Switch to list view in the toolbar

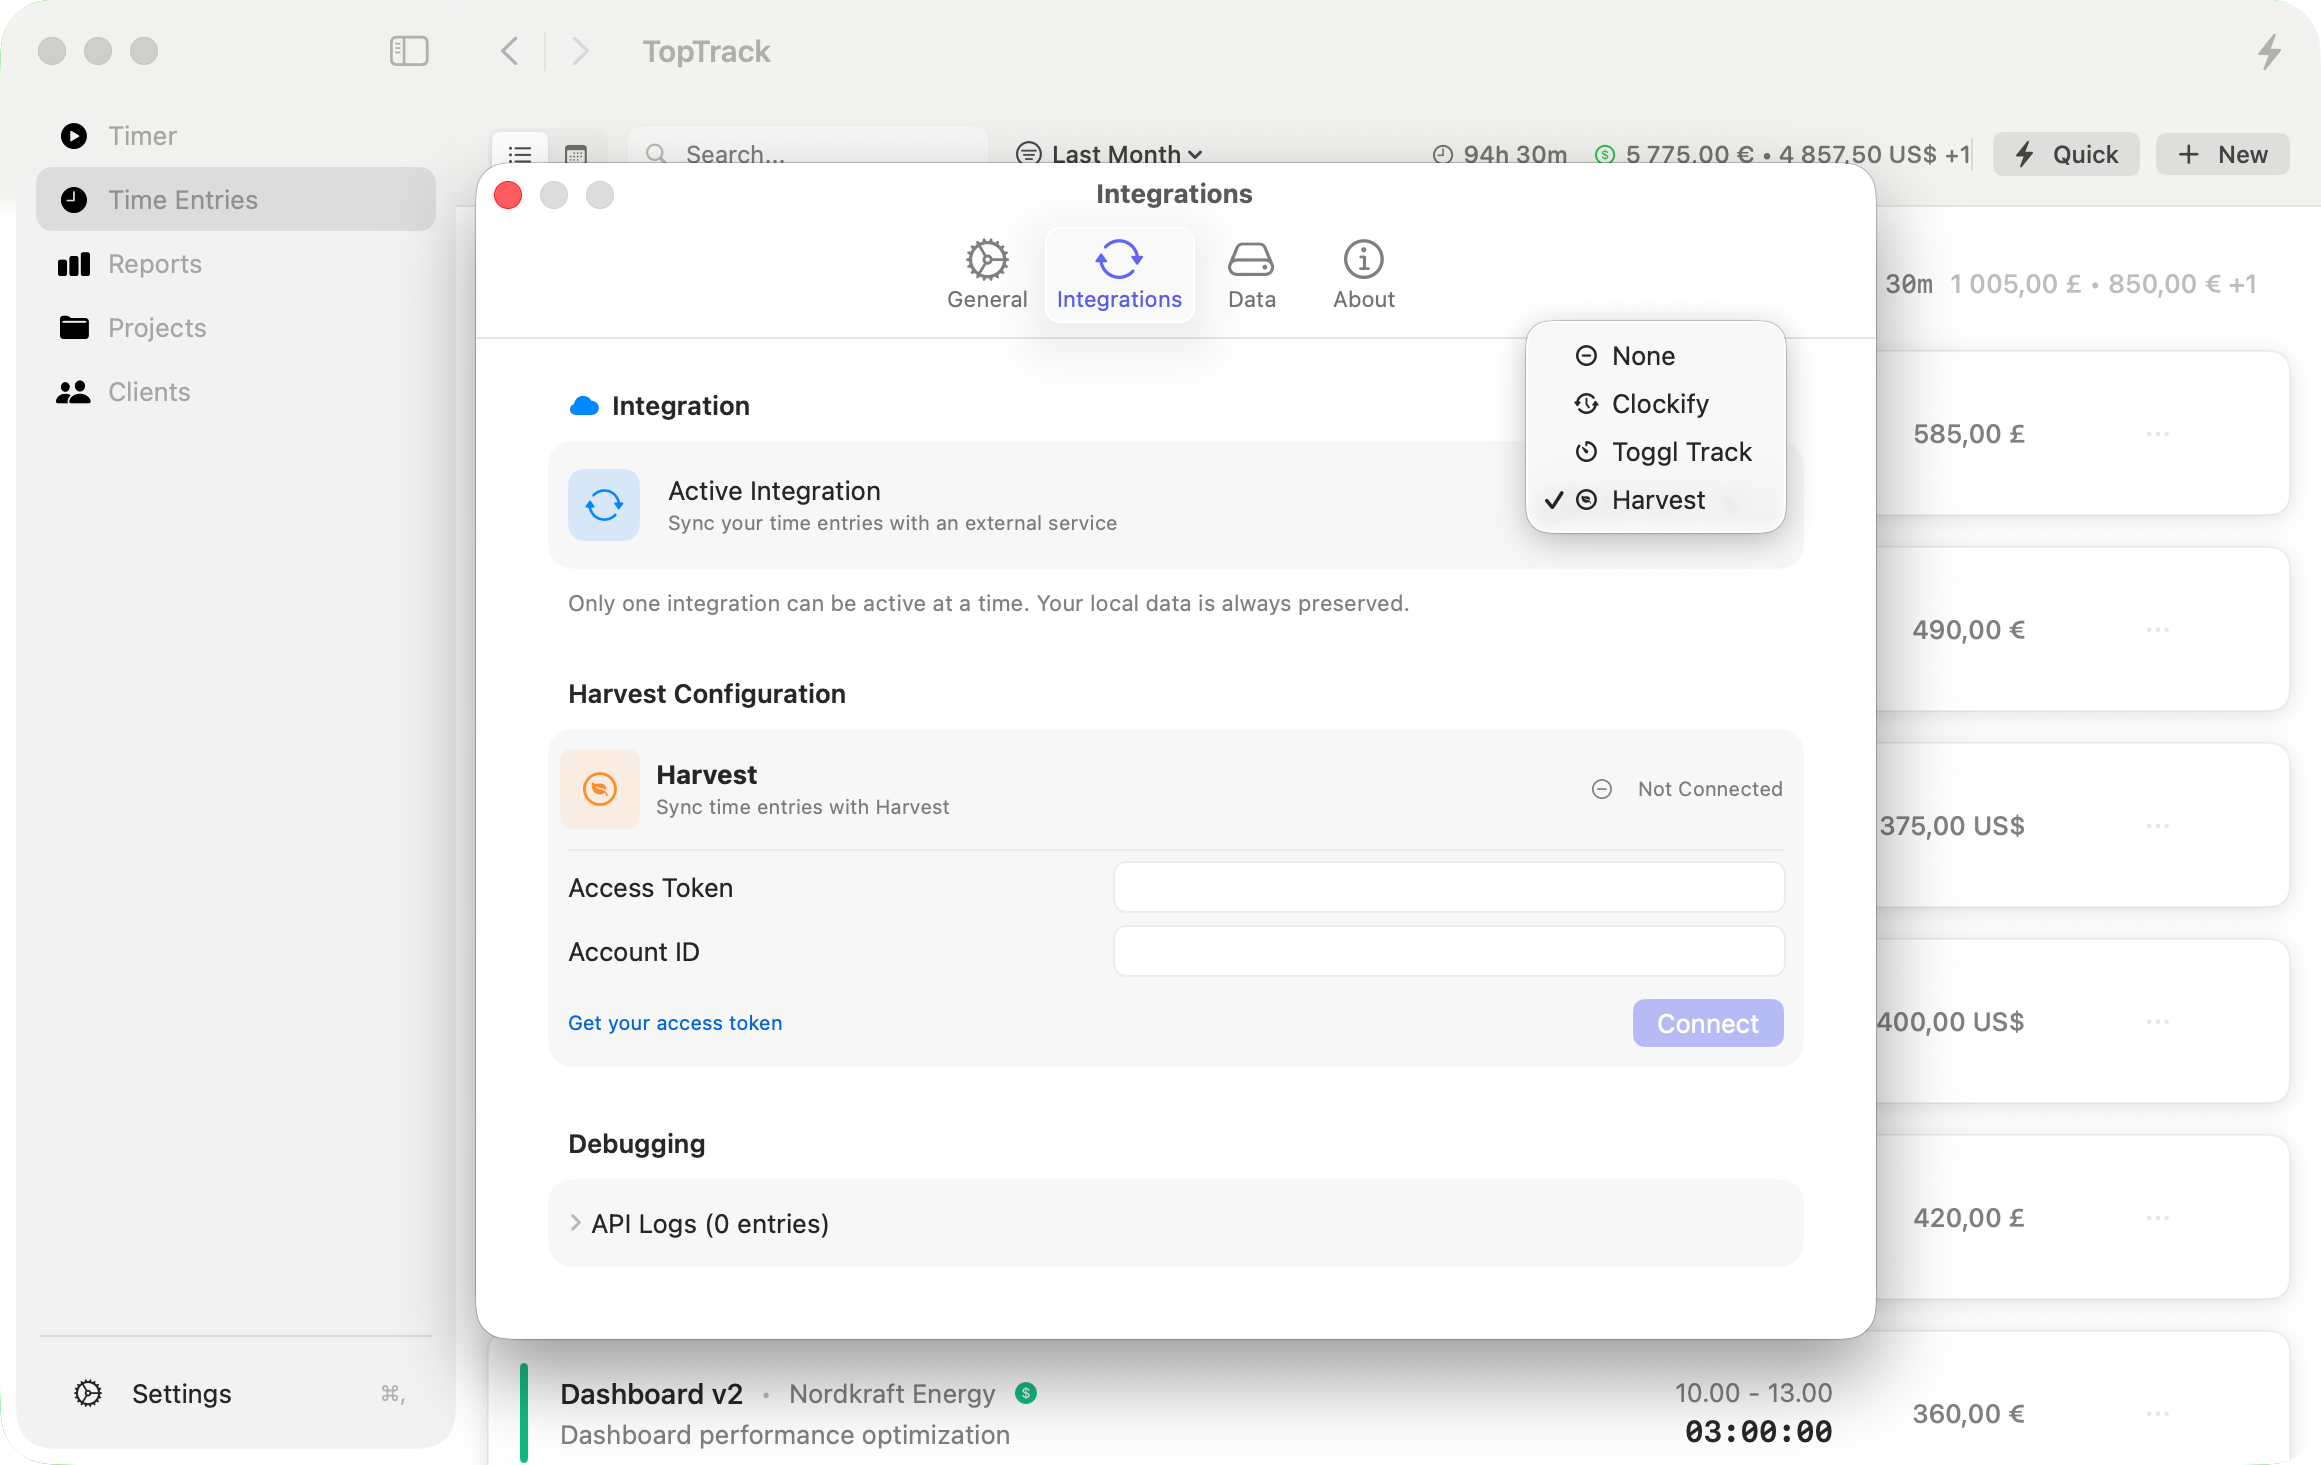point(519,154)
